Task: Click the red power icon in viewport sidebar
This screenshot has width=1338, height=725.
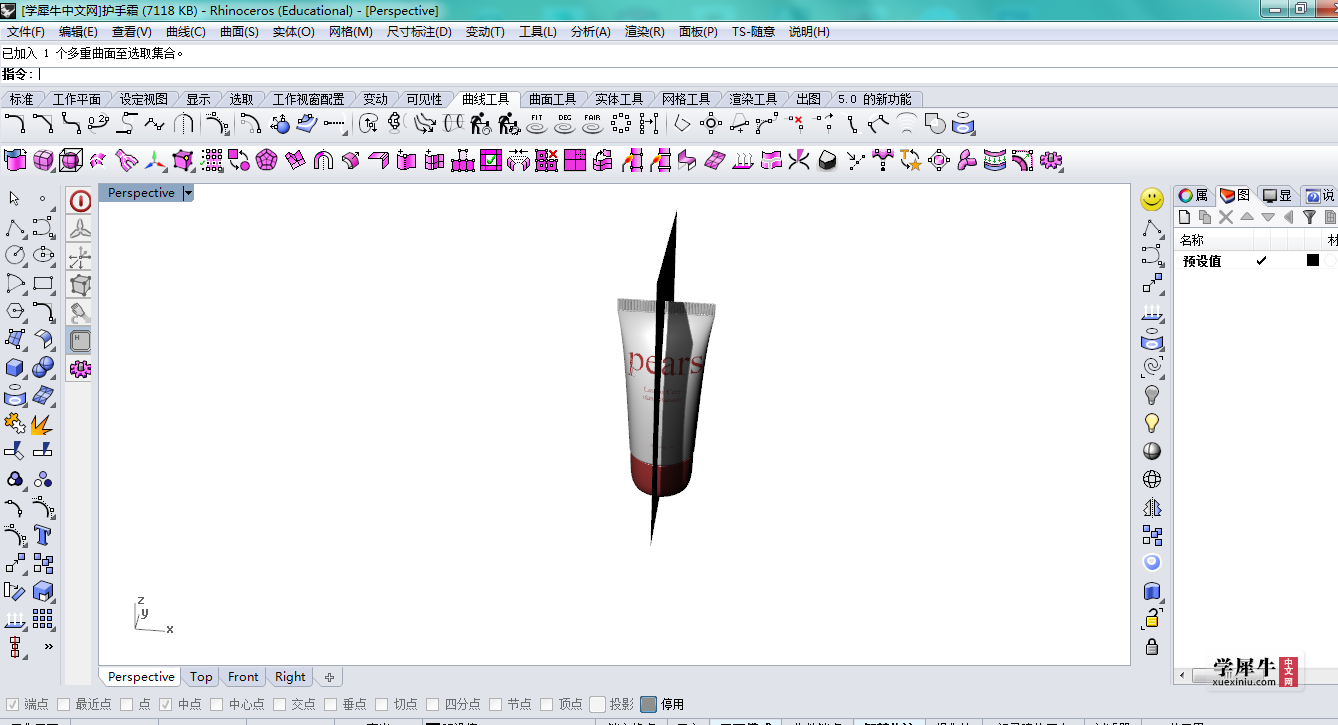Action: point(80,200)
